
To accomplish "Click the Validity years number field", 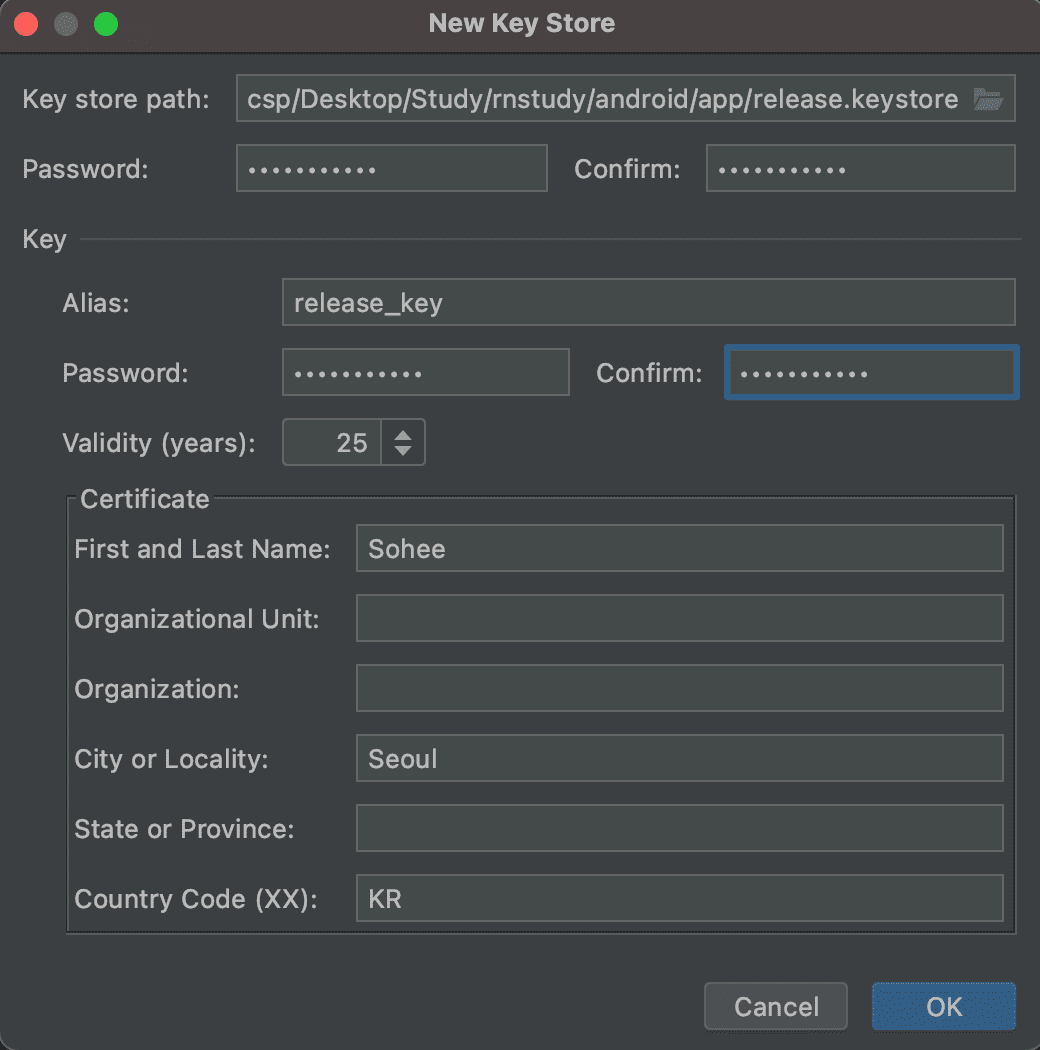I will (x=332, y=443).
